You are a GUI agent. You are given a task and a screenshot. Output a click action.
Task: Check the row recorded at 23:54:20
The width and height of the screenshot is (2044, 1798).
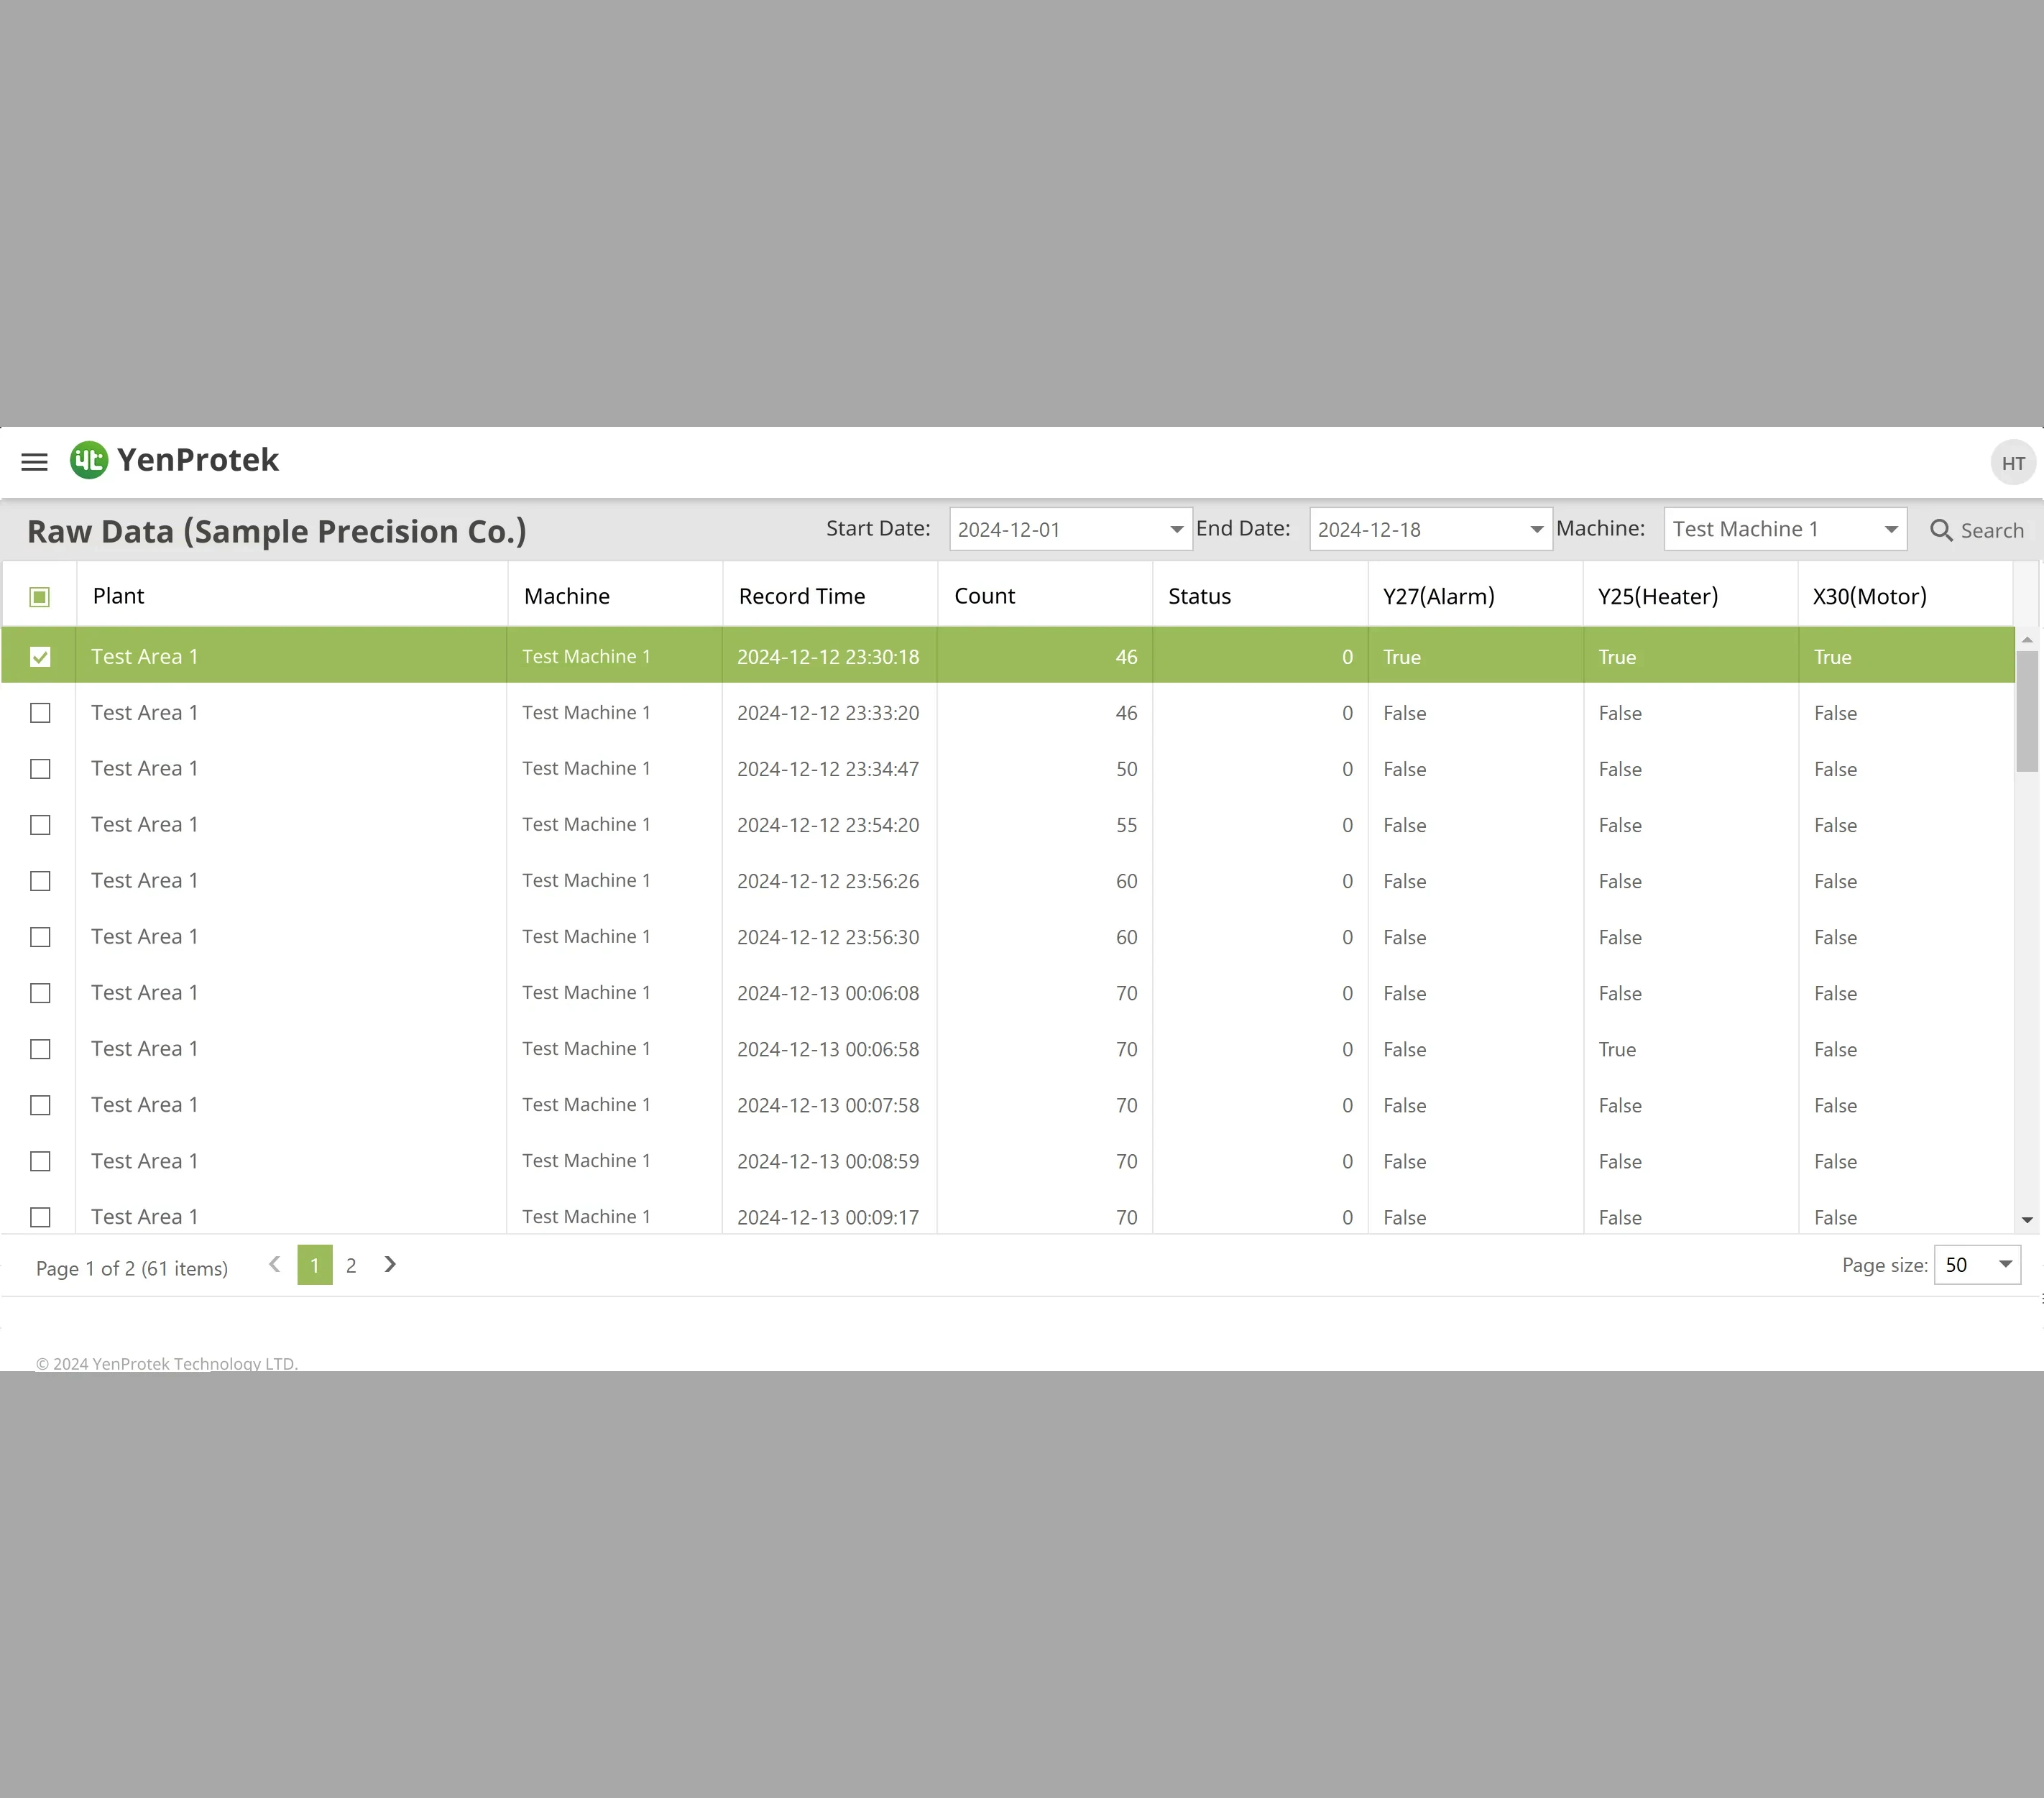(40, 825)
